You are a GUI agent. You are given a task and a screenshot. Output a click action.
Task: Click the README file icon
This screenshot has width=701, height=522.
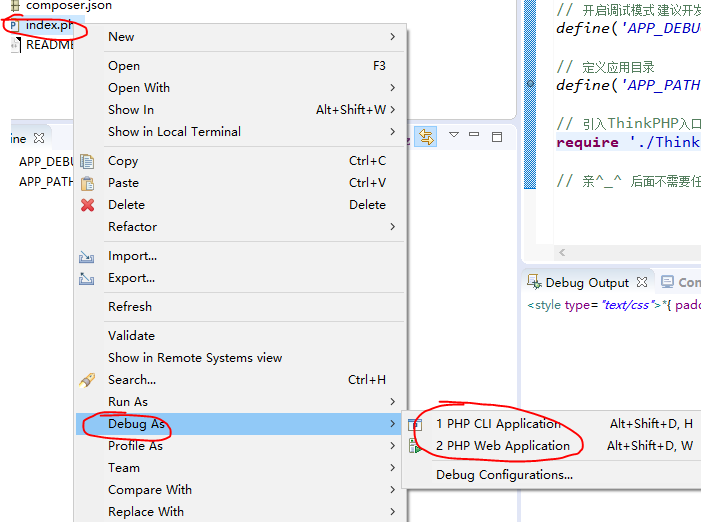click(16, 45)
